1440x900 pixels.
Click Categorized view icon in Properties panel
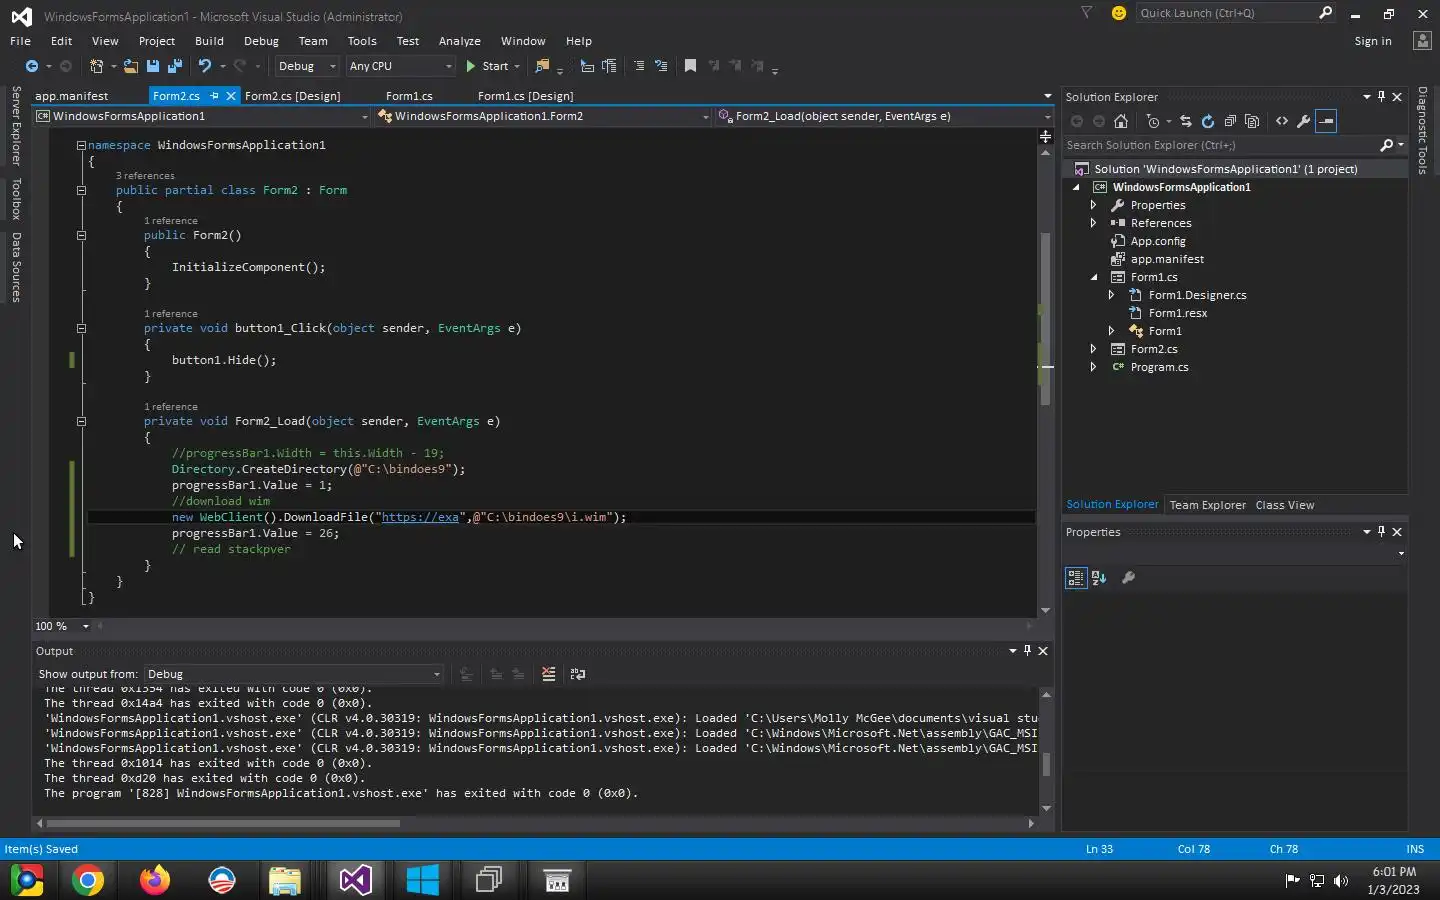click(1076, 577)
